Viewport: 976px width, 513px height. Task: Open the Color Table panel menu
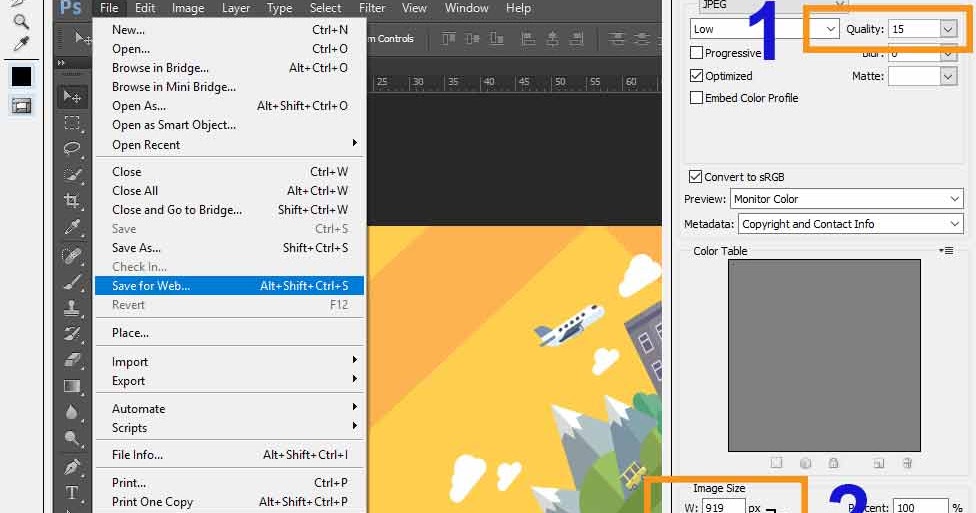coord(946,250)
